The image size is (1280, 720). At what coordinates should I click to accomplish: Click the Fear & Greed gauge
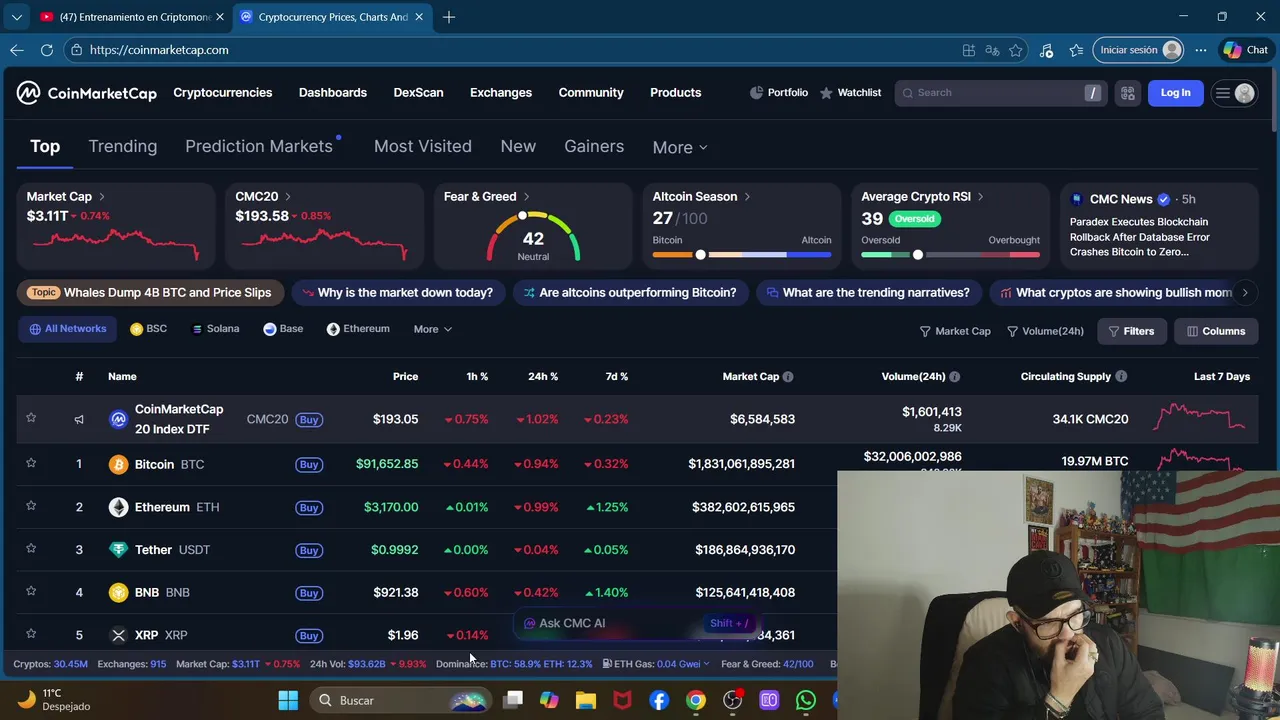pyautogui.click(x=533, y=237)
